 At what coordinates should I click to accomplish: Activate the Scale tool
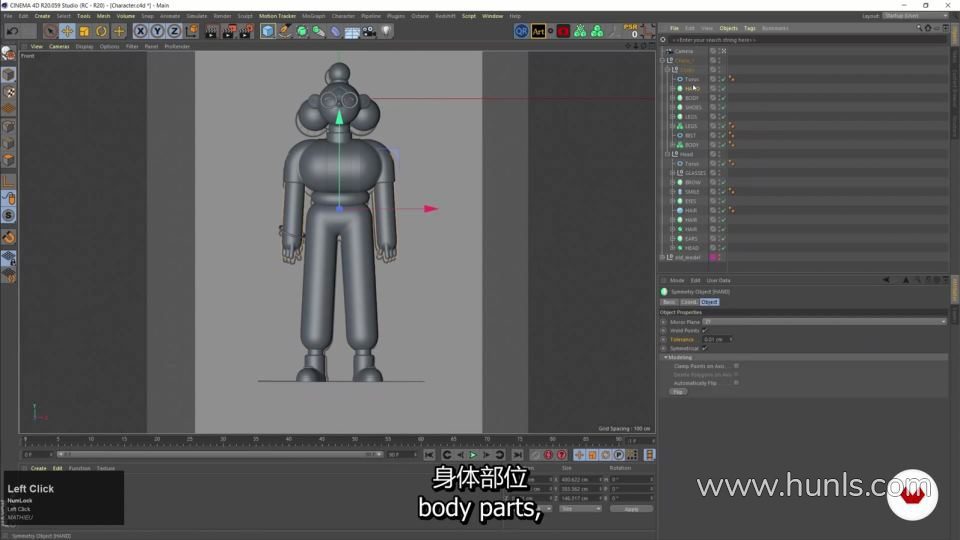click(84, 31)
